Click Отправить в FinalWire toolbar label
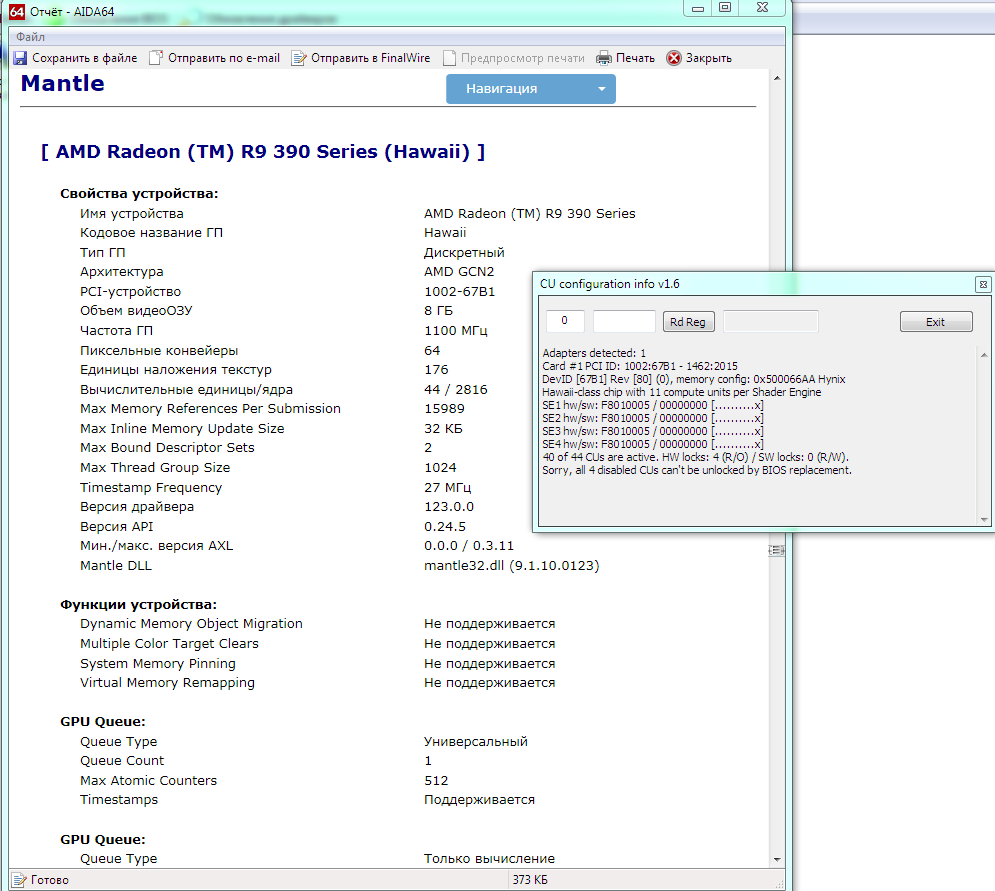 370,58
